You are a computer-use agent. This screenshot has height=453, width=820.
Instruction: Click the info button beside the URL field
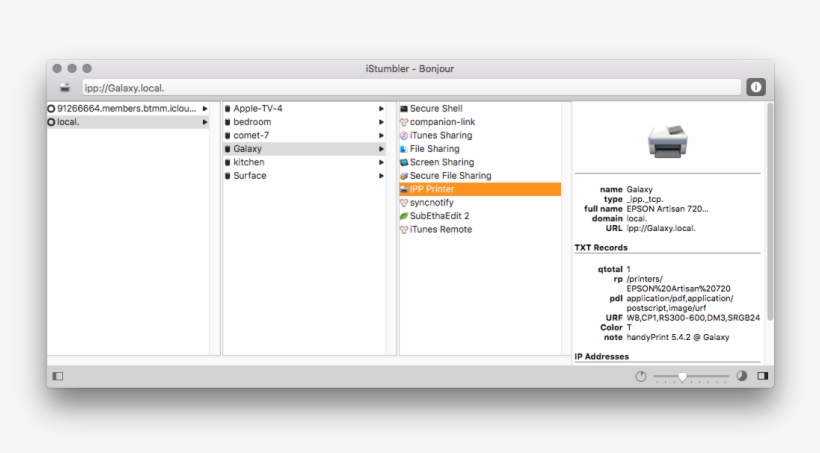[x=756, y=87]
